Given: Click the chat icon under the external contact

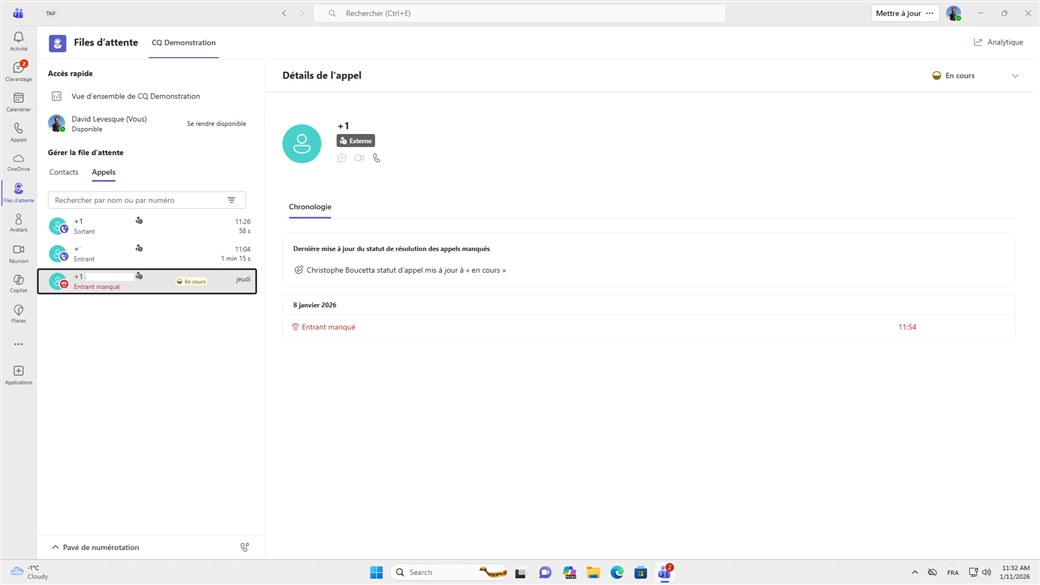Looking at the screenshot, I should (x=342, y=158).
